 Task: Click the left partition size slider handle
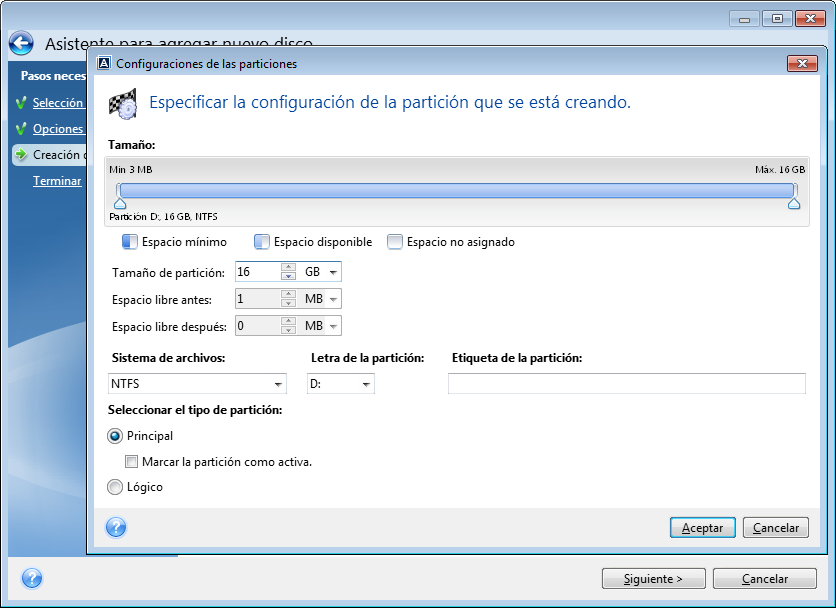[x=120, y=204]
